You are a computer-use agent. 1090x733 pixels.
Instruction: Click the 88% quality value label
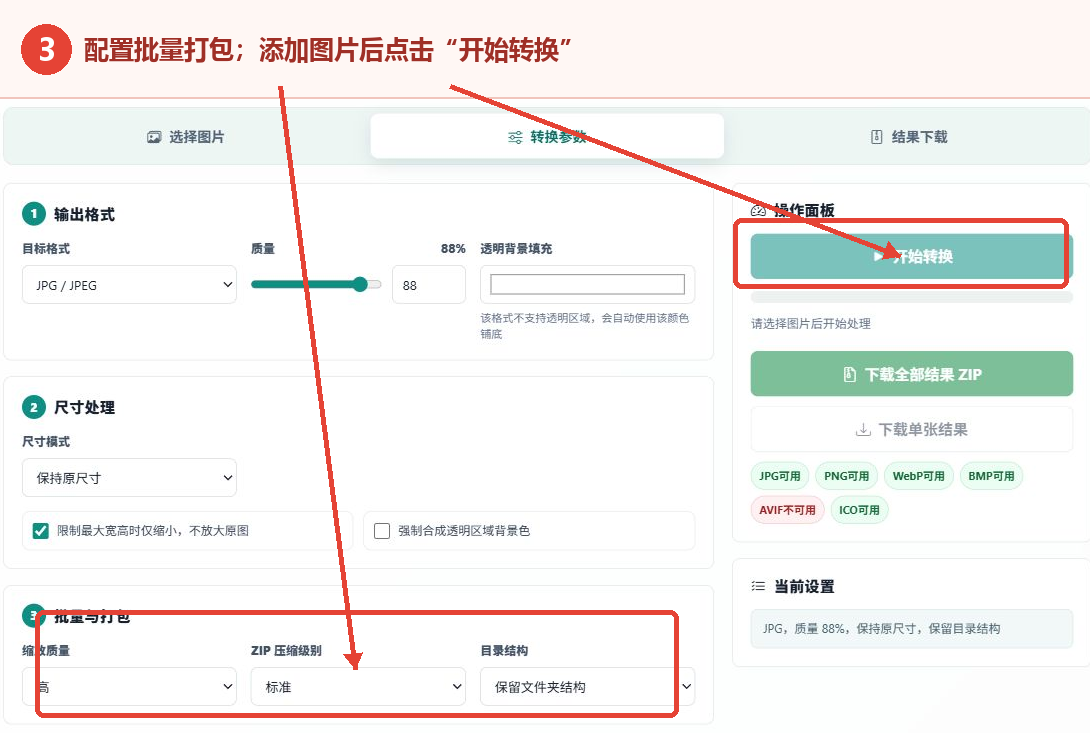pos(453,248)
